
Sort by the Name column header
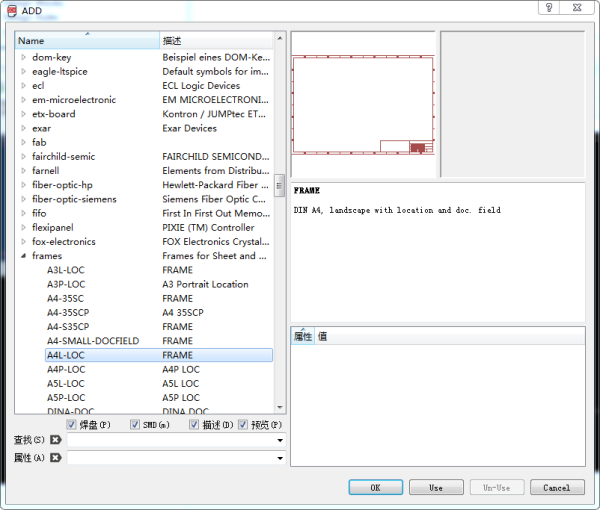(87, 40)
